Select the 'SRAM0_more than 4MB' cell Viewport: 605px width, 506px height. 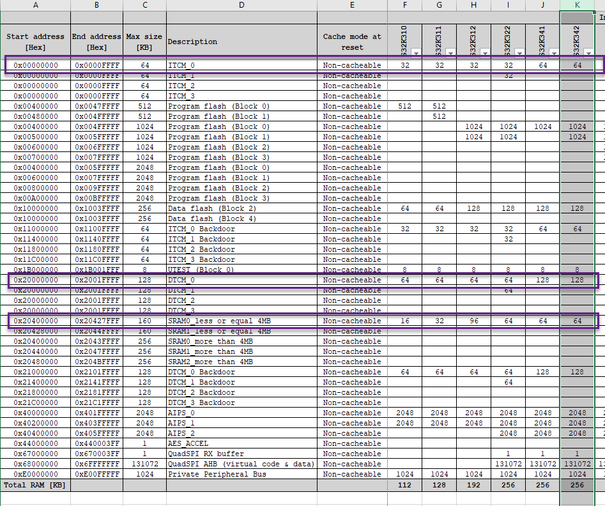[x=242, y=341]
